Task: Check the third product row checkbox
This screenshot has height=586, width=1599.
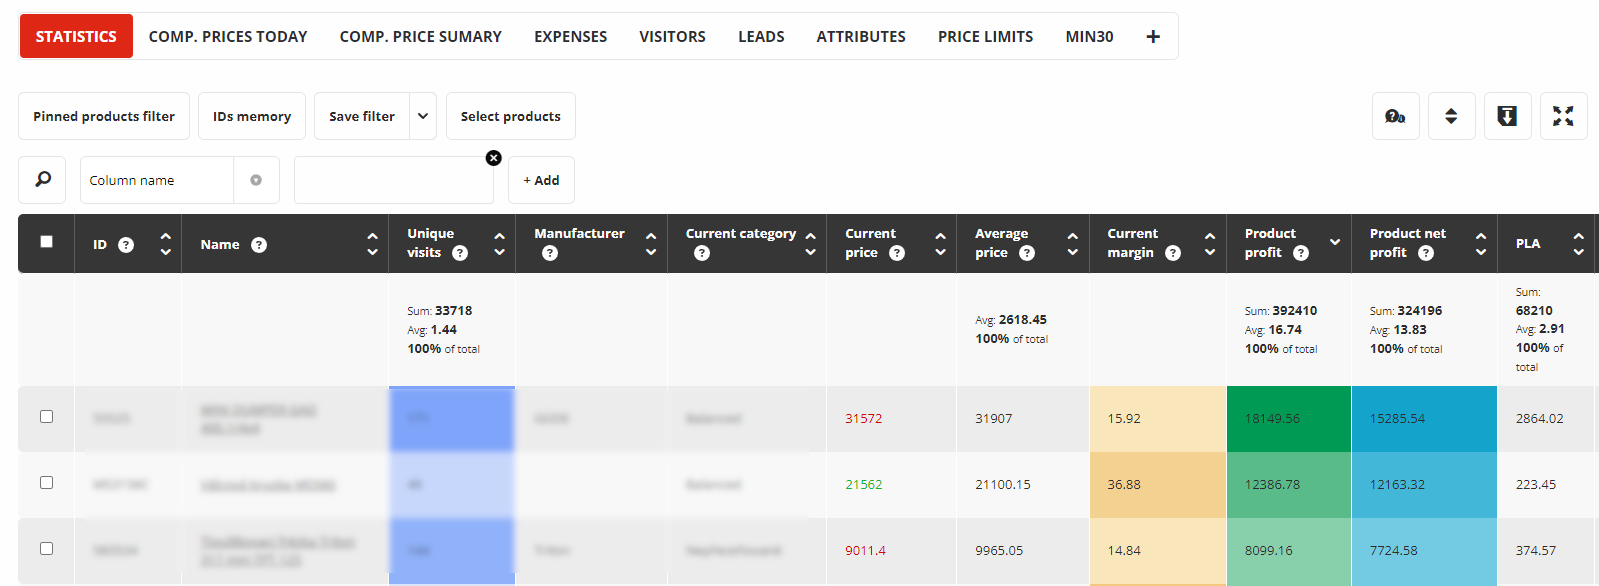Action: click(x=46, y=548)
